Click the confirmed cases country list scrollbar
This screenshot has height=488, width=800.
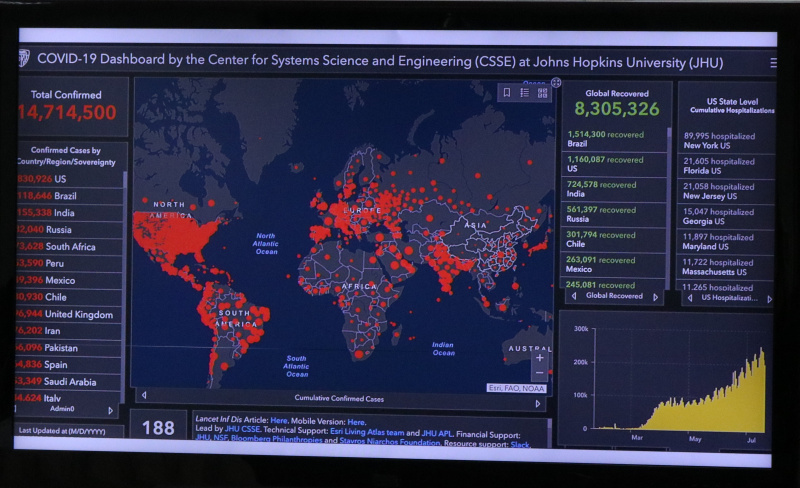125,286
